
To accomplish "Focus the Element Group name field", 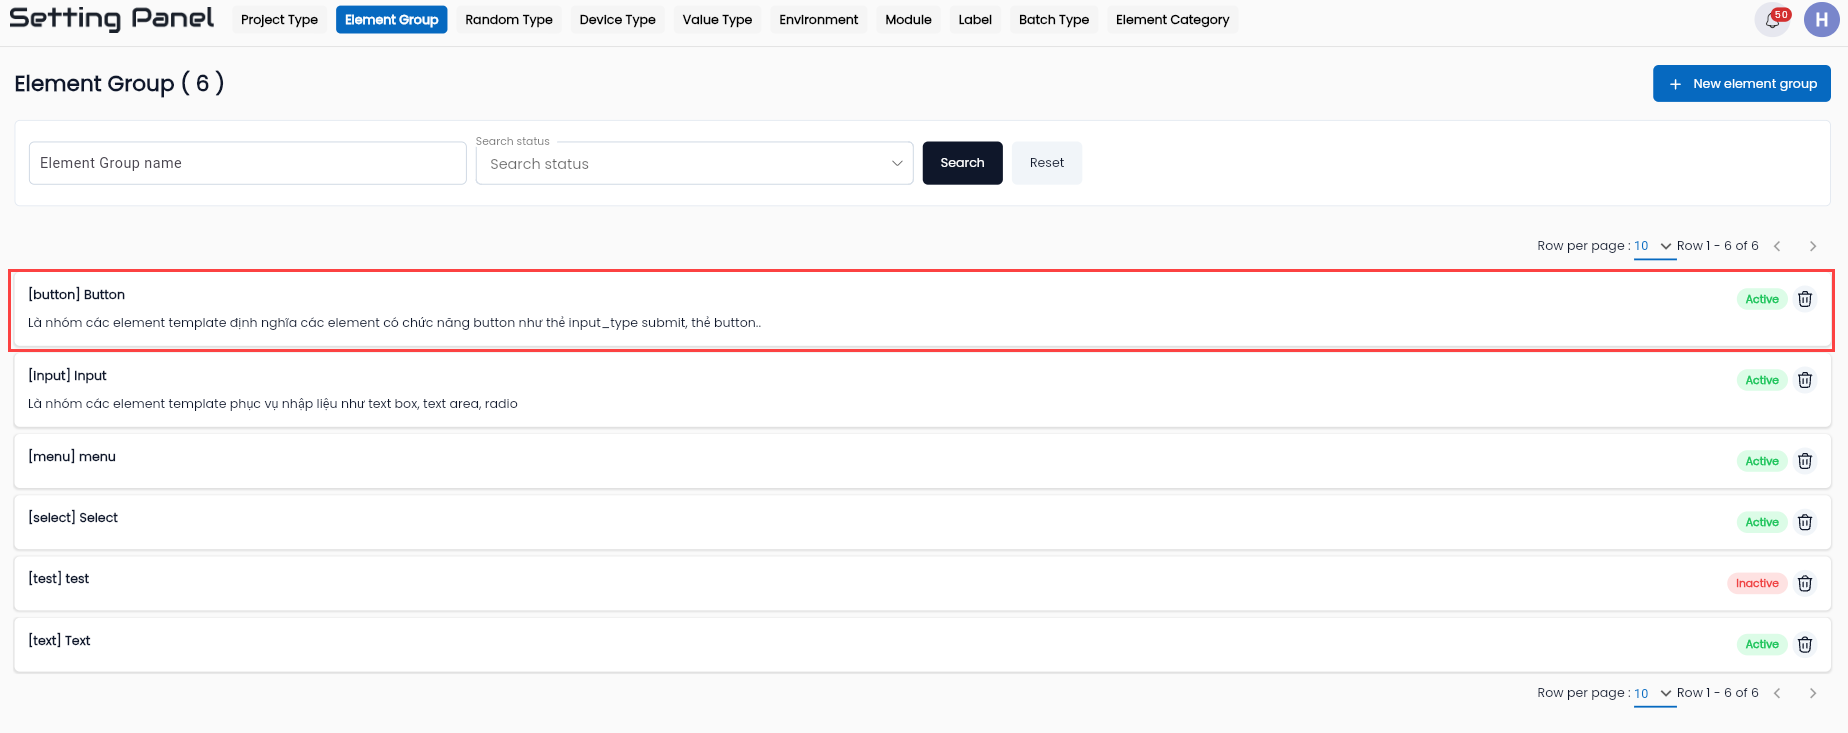I will pos(248,163).
